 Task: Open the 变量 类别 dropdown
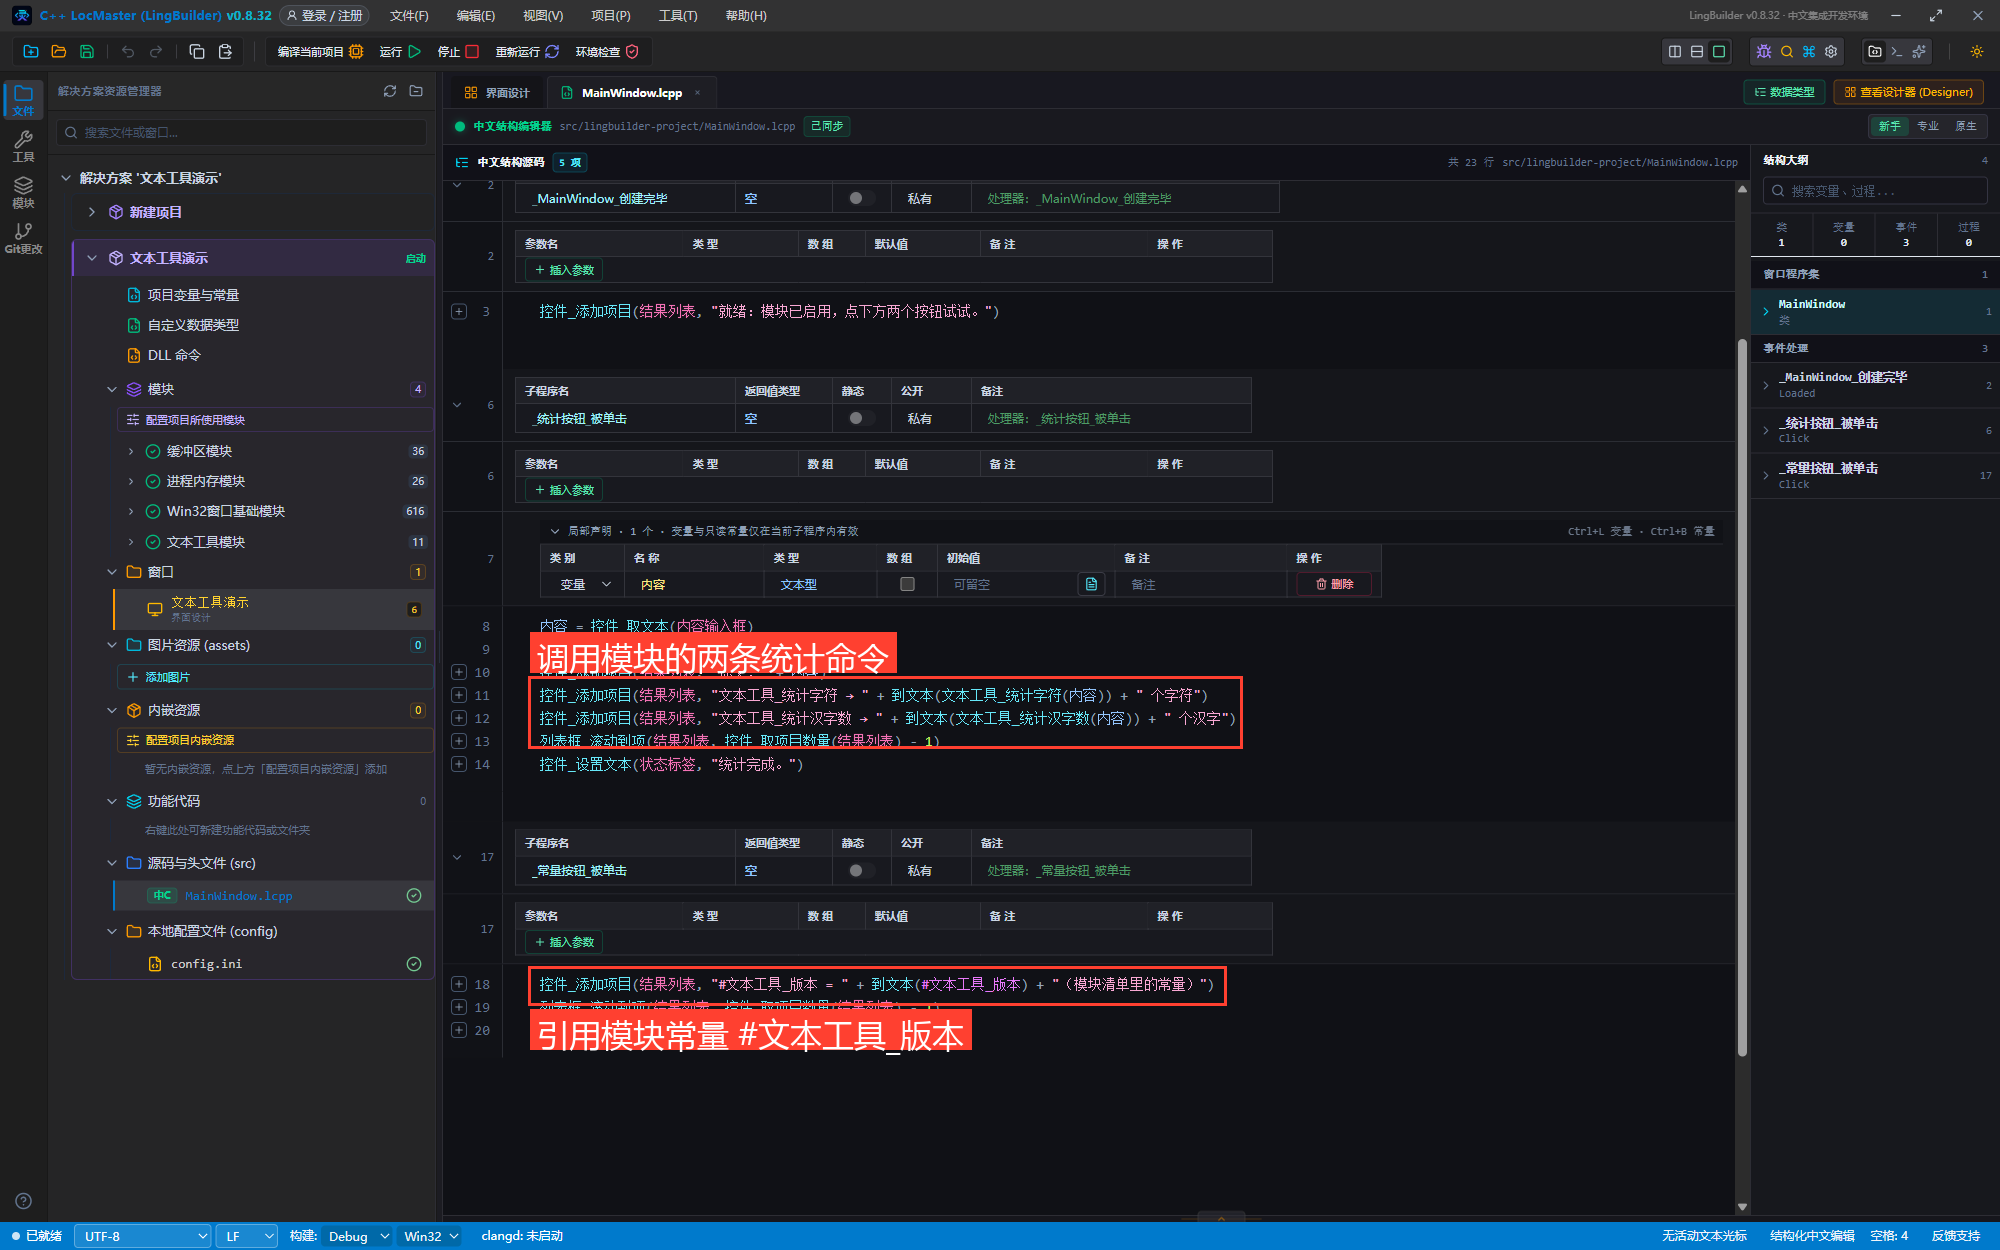click(585, 584)
